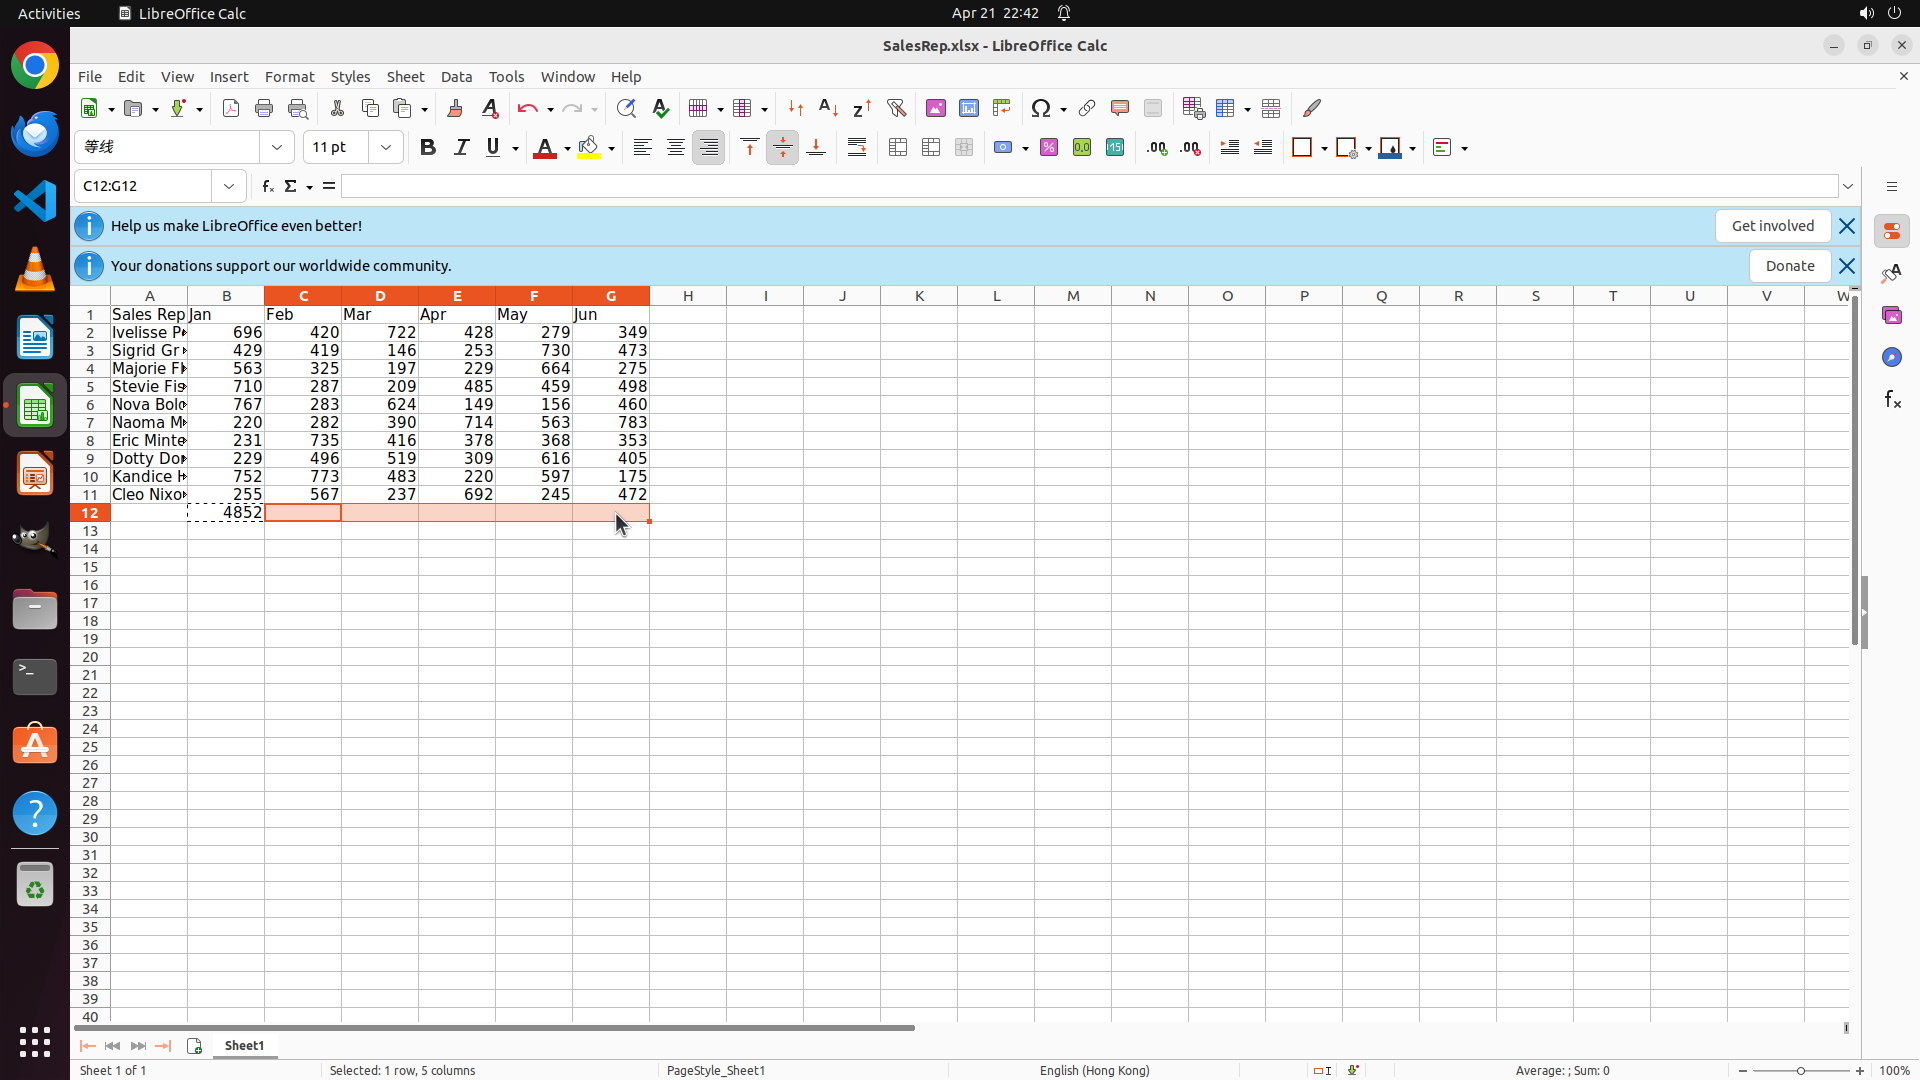Click the Get involved button
This screenshot has width=1920, height=1080.
pyautogui.click(x=1772, y=226)
